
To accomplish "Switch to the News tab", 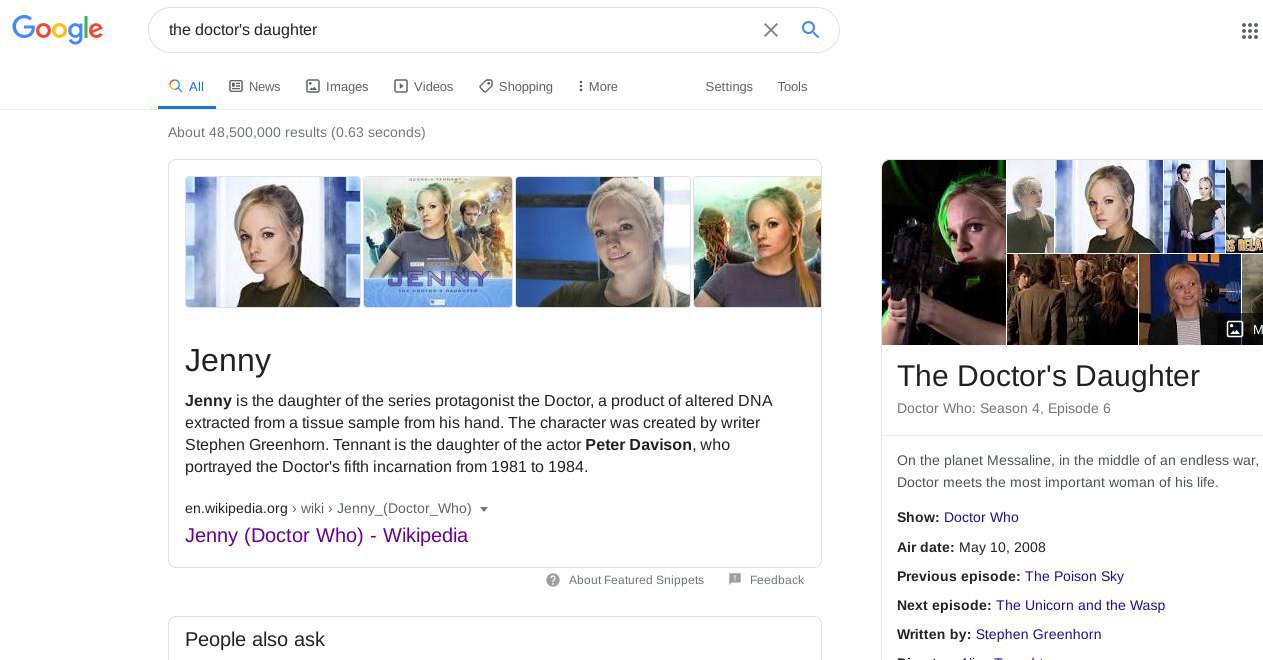I will click(255, 87).
